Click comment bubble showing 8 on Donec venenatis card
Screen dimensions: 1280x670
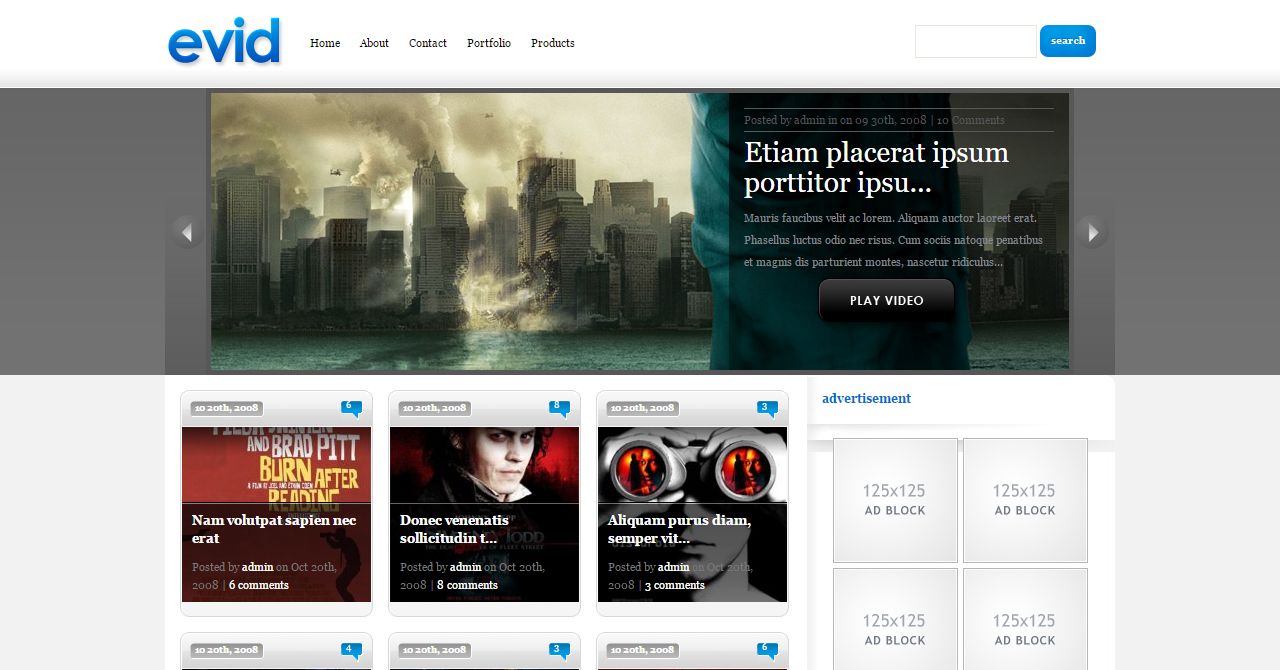pyautogui.click(x=559, y=408)
